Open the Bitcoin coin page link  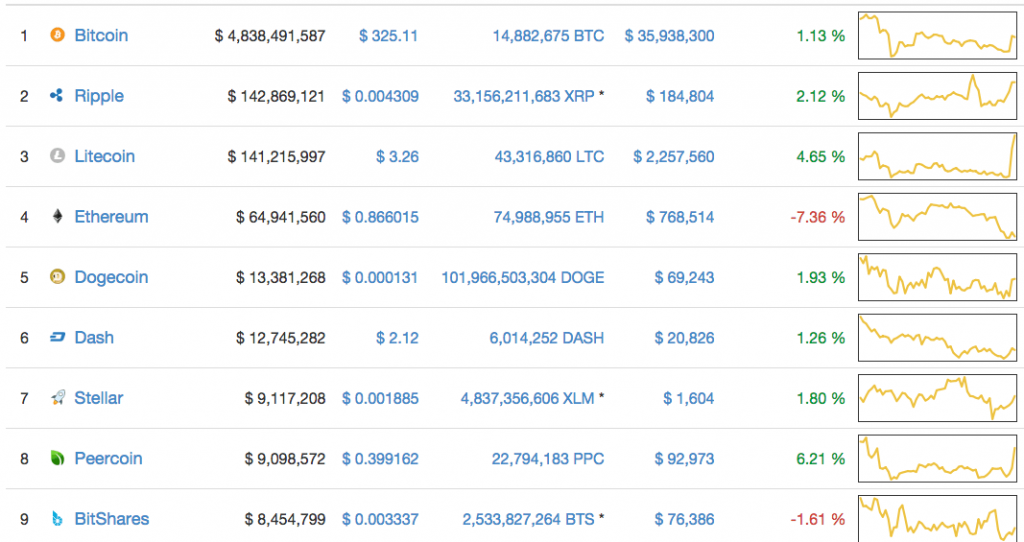point(101,35)
